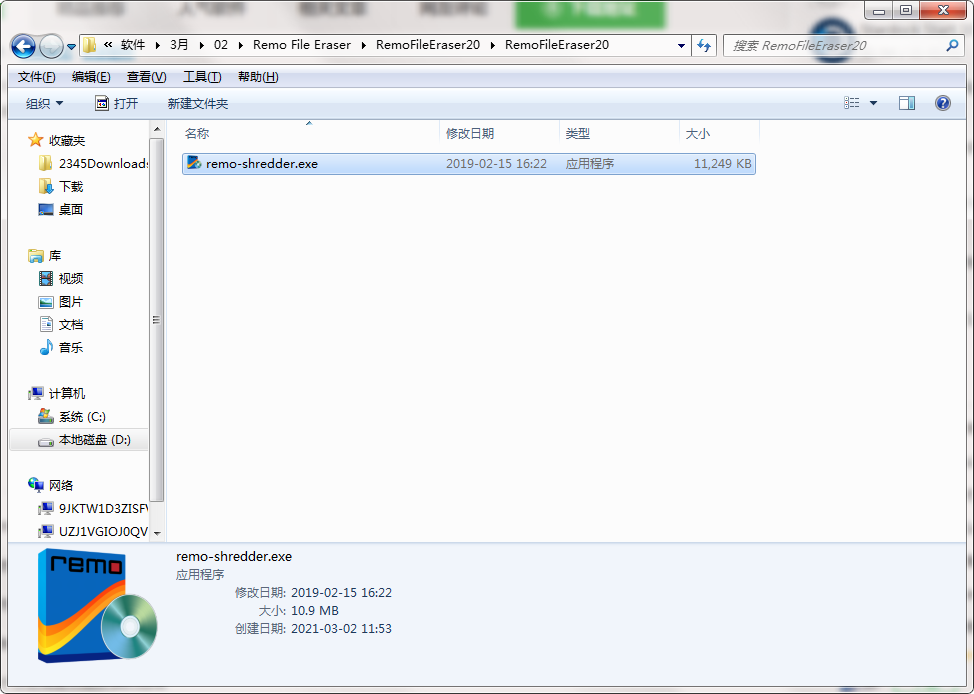Open the more view options arrow
Image resolution: width=974 pixels, height=694 pixels.
point(873,103)
